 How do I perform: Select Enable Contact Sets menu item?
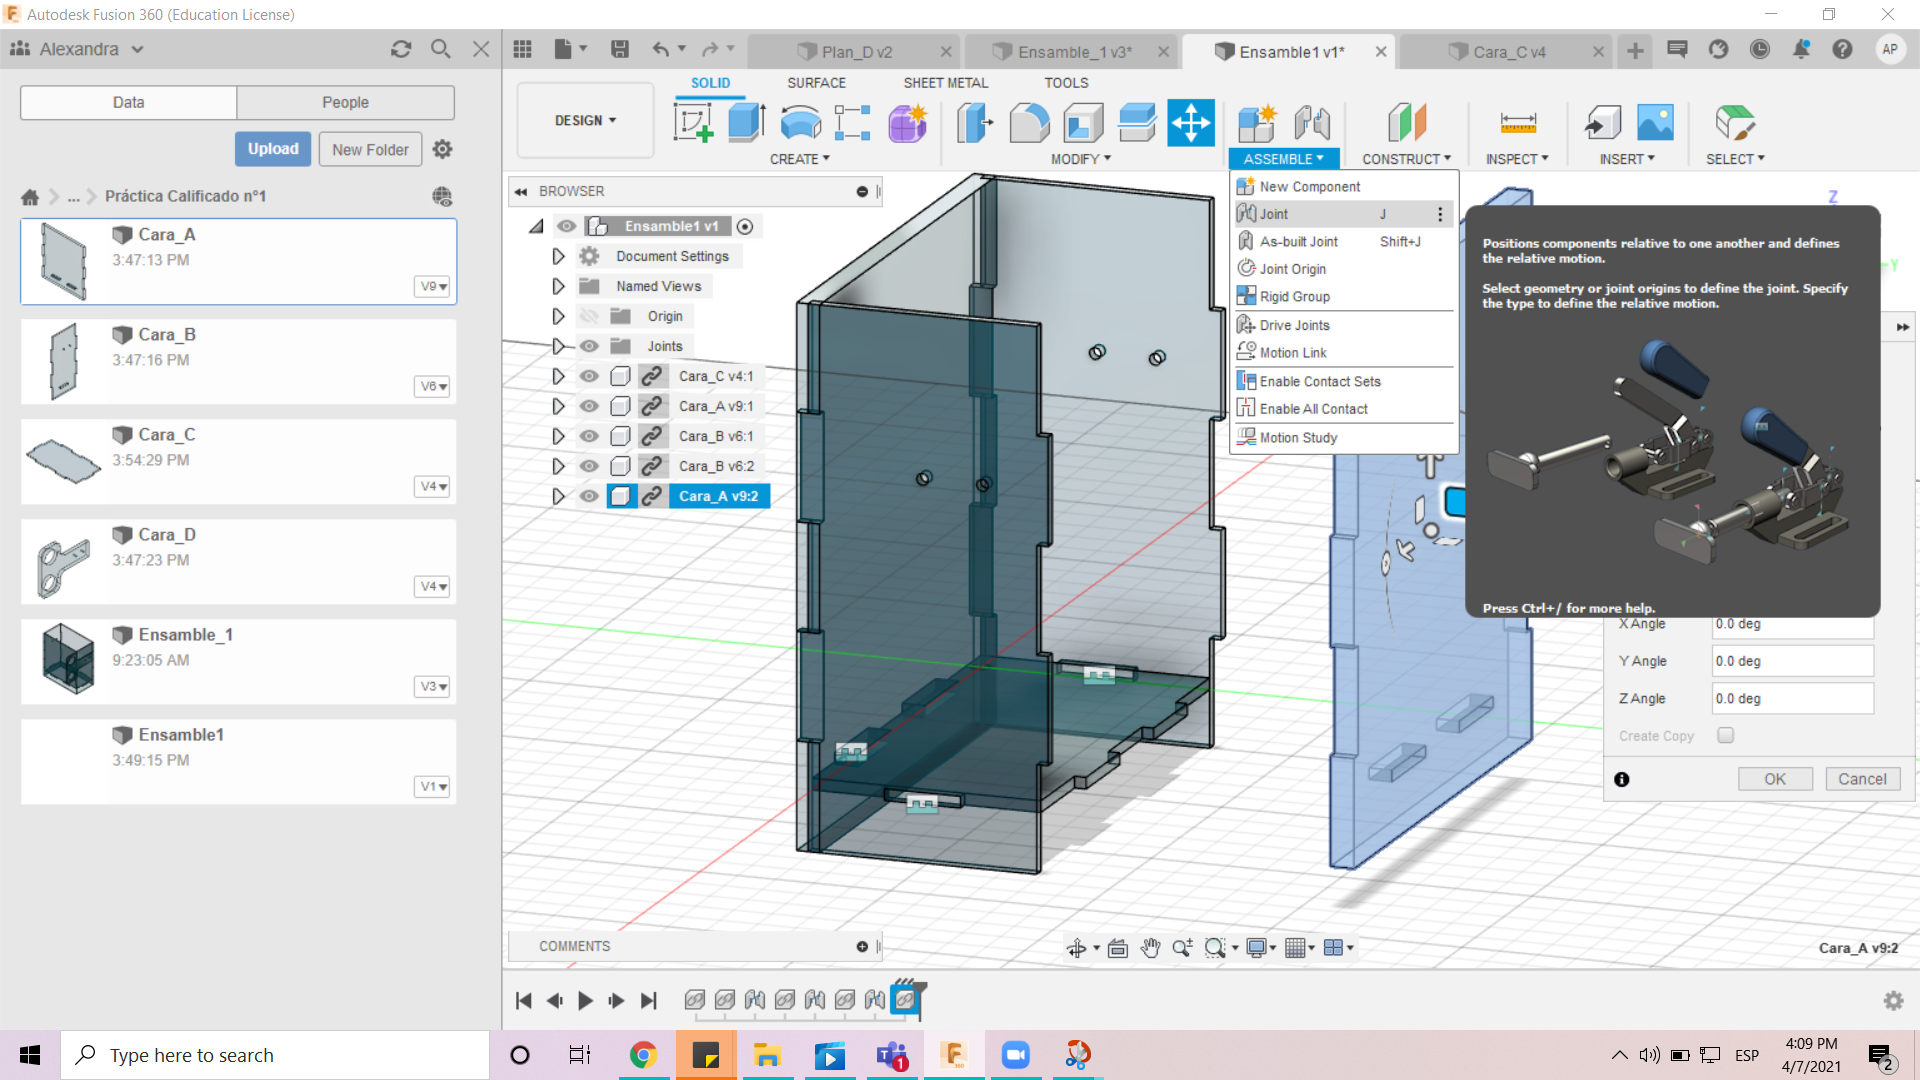(x=1319, y=380)
